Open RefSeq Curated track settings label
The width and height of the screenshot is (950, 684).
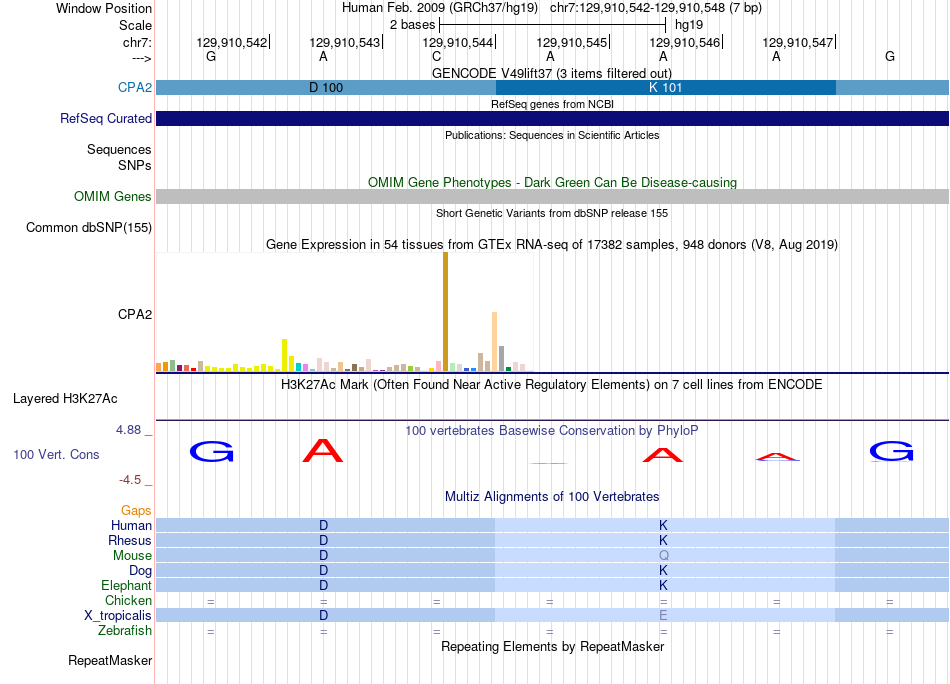click(x=105, y=118)
